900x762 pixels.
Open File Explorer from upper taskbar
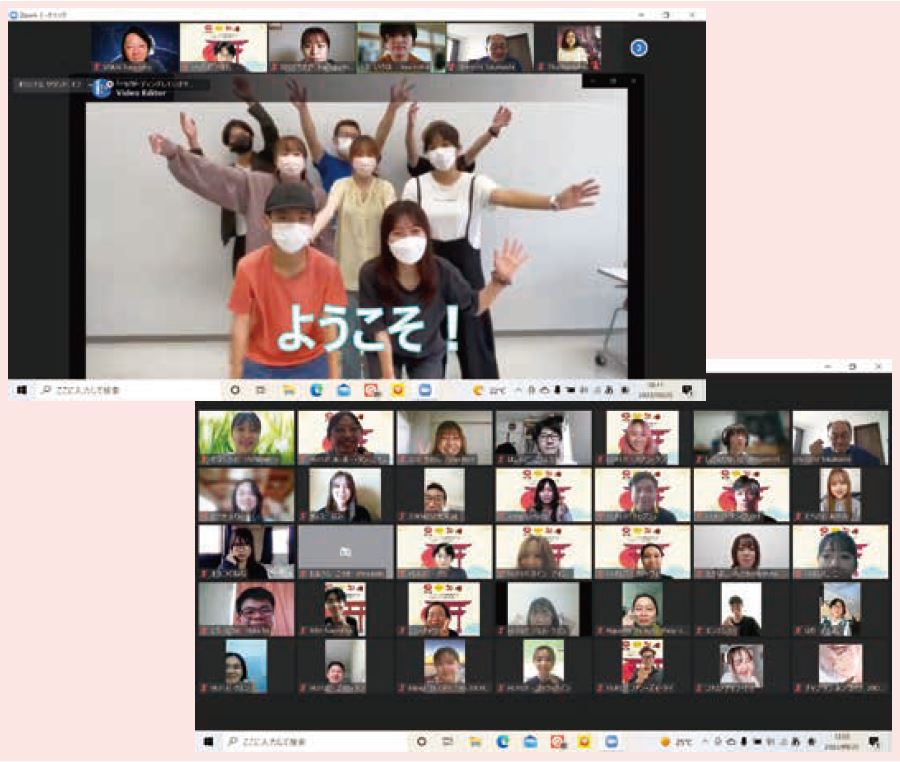coord(289,390)
